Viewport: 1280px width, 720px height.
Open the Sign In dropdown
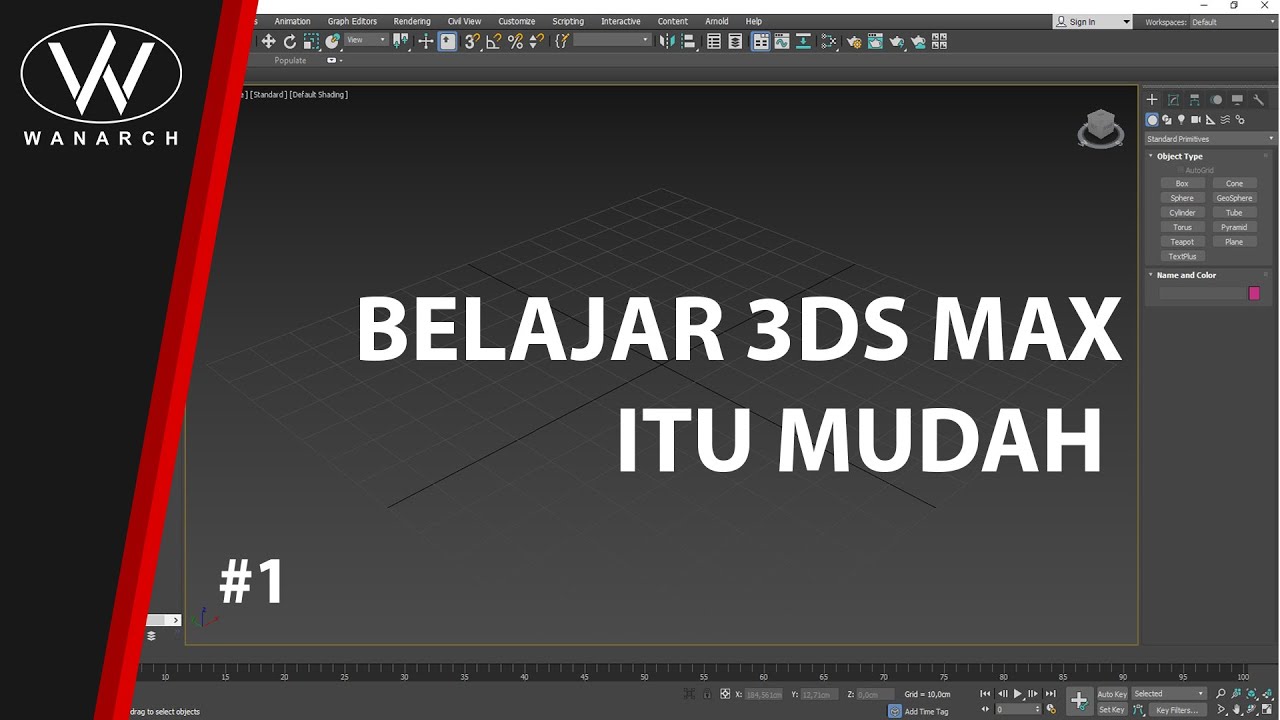tap(1093, 22)
